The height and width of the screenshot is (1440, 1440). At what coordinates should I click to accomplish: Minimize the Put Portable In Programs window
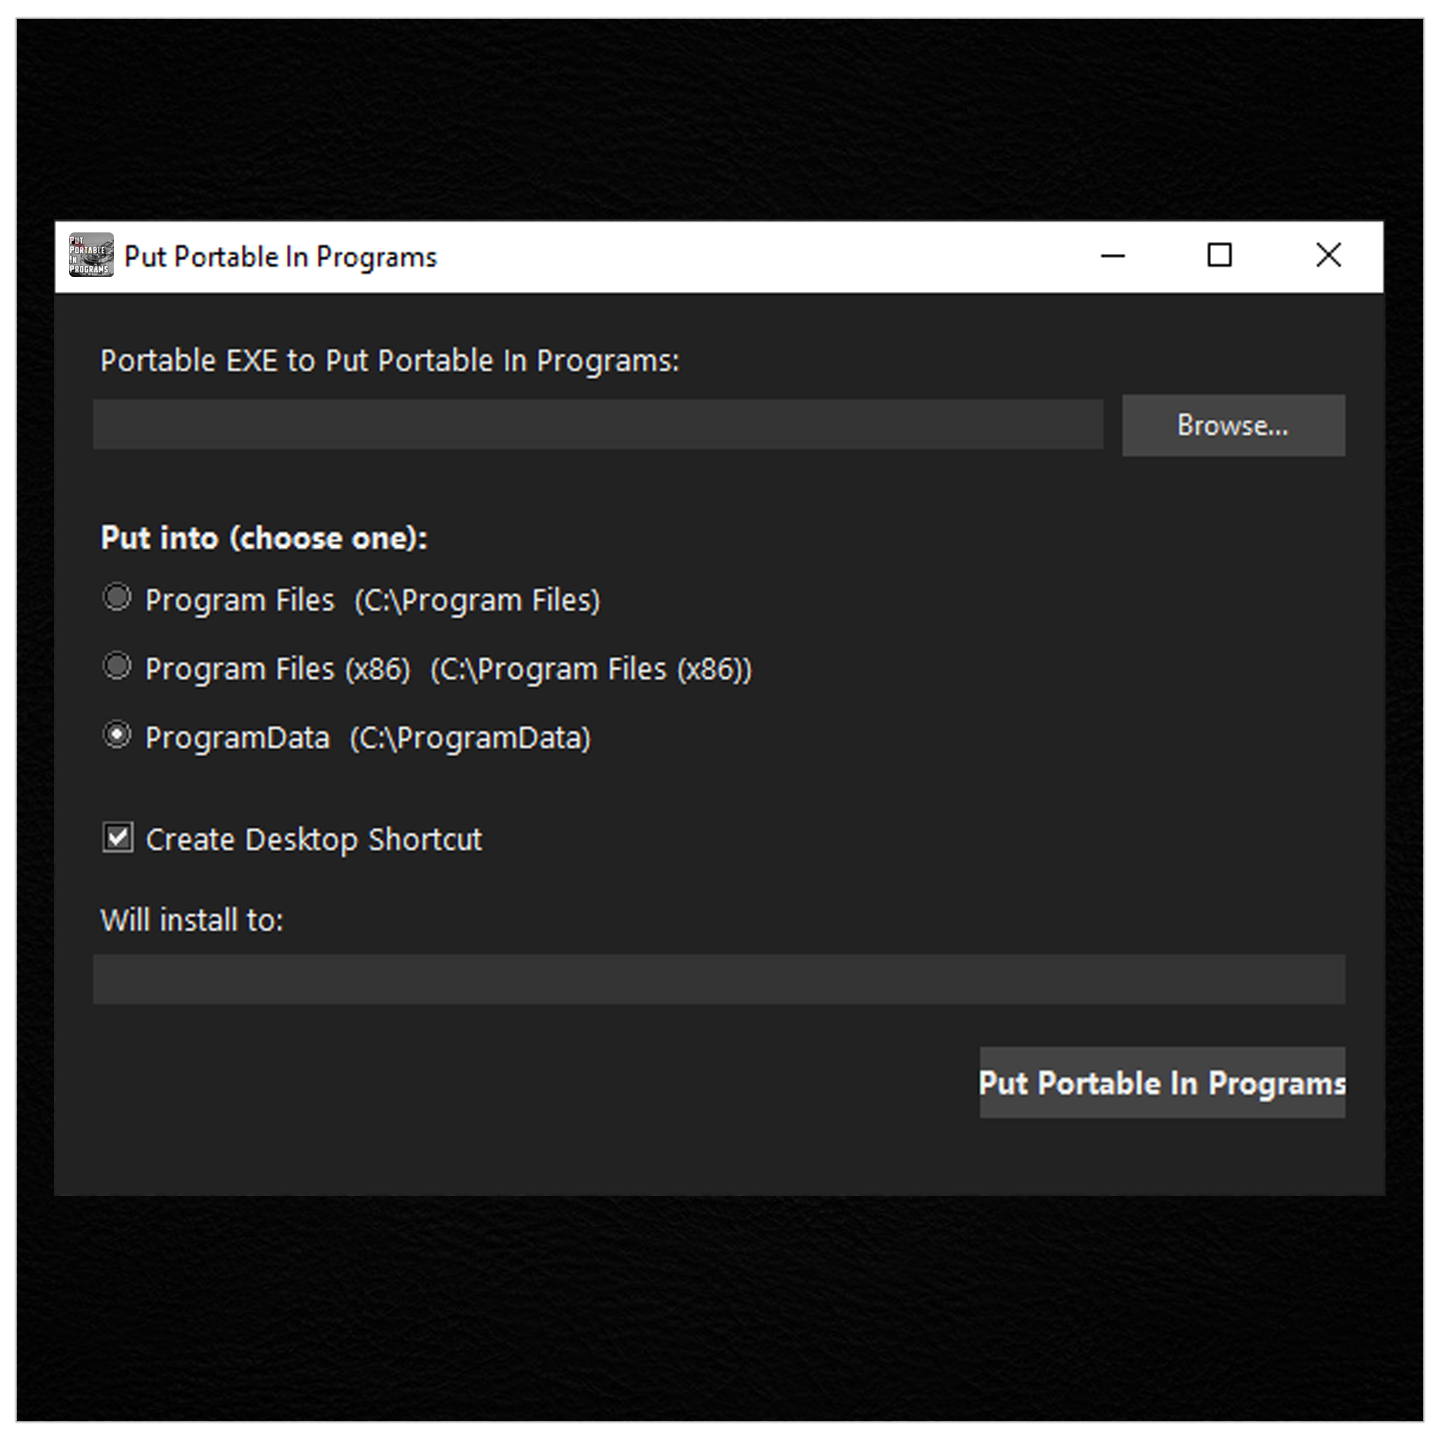point(1113,256)
